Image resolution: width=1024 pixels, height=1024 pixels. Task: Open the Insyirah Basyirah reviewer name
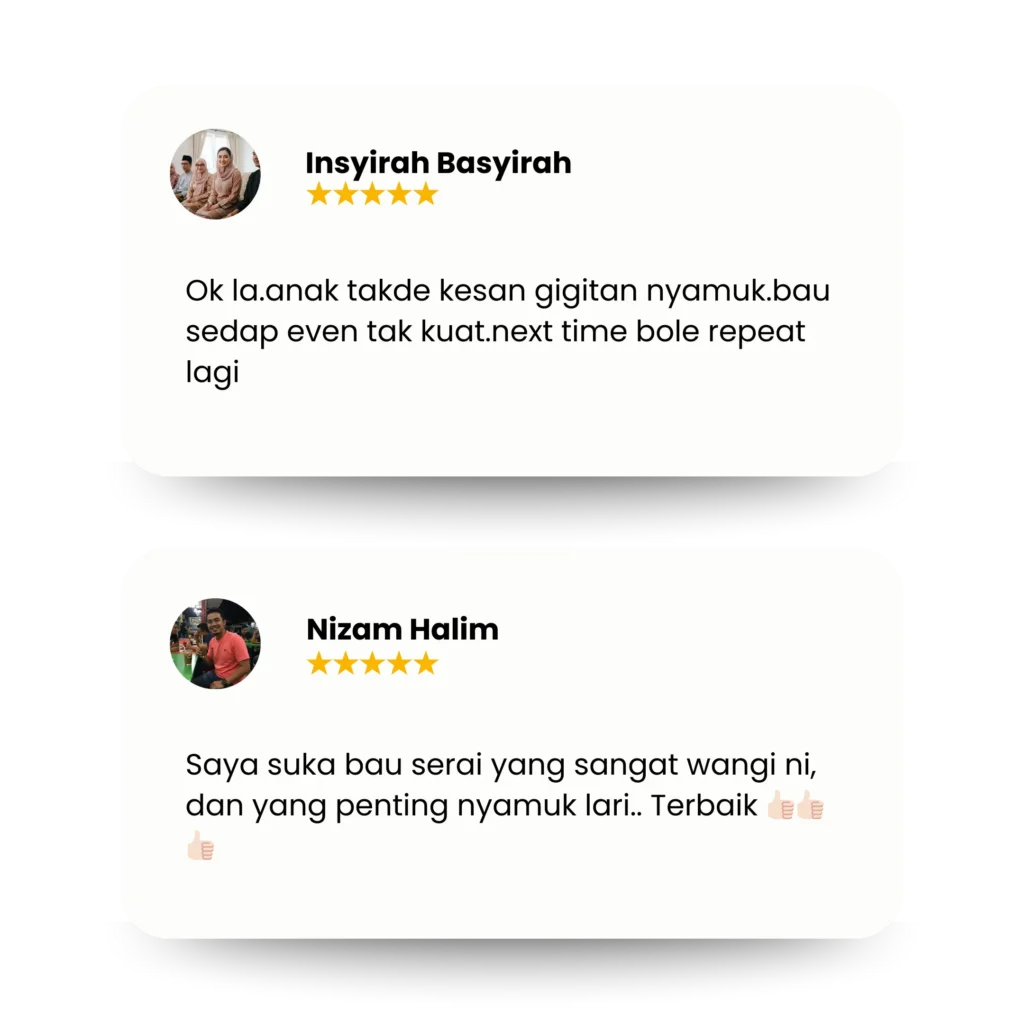pos(438,164)
